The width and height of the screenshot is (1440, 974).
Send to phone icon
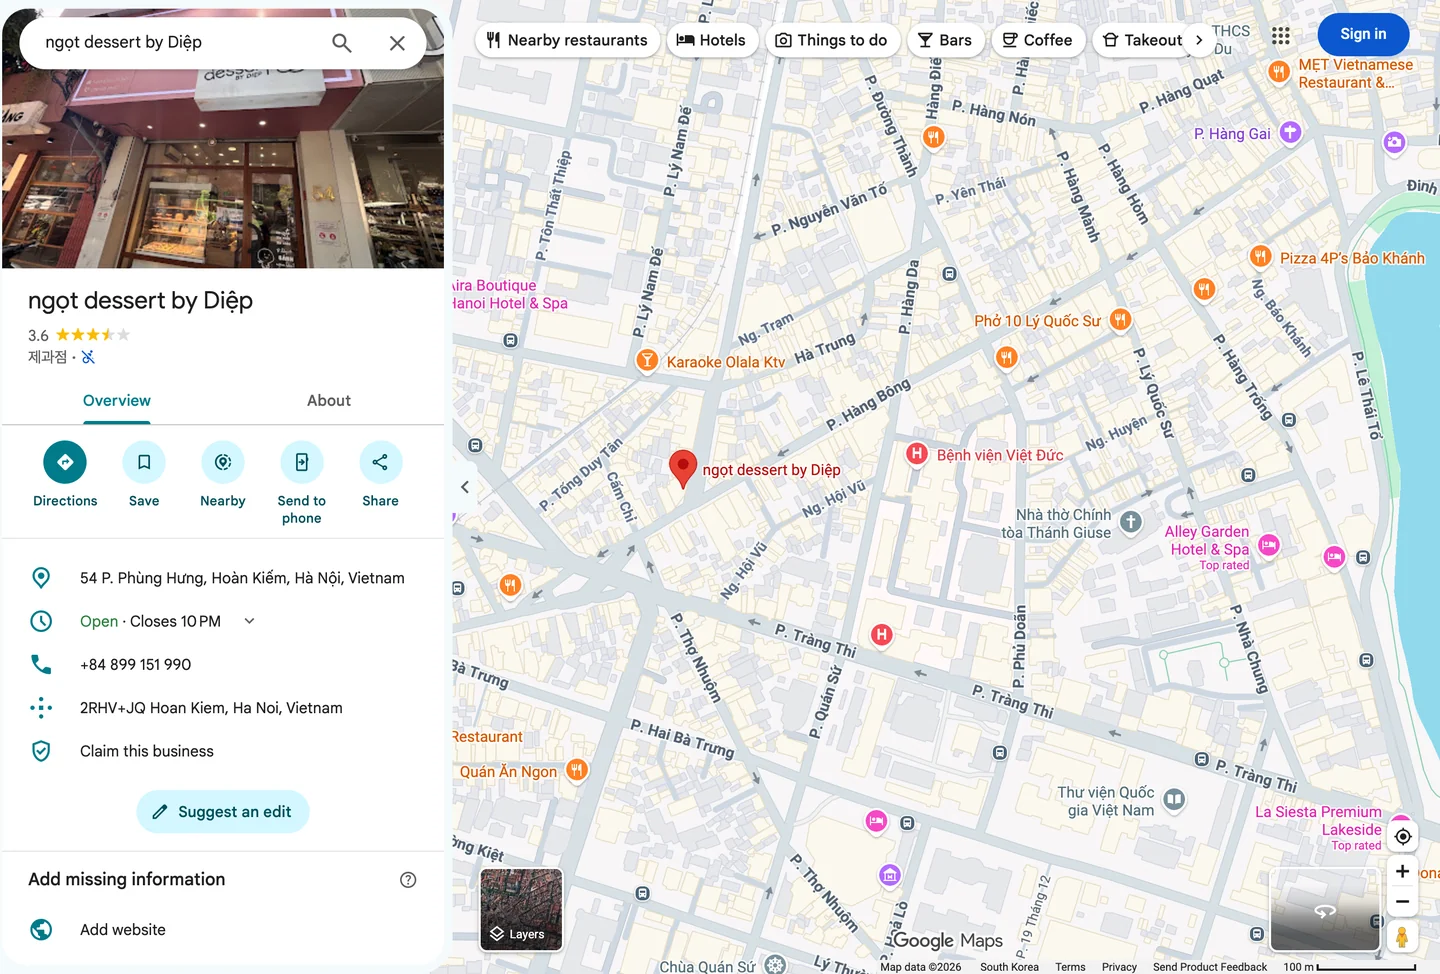pos(301,462)
